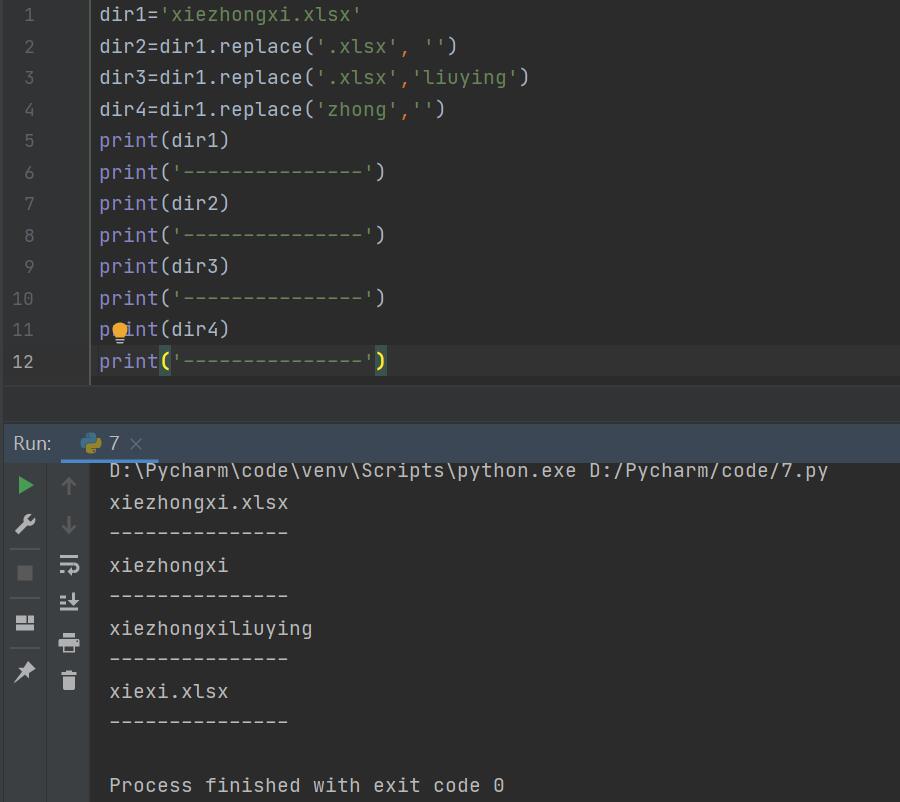Click the Python icon on the run tab
Viewport: 900px width, 802px height.
[91, 443]
